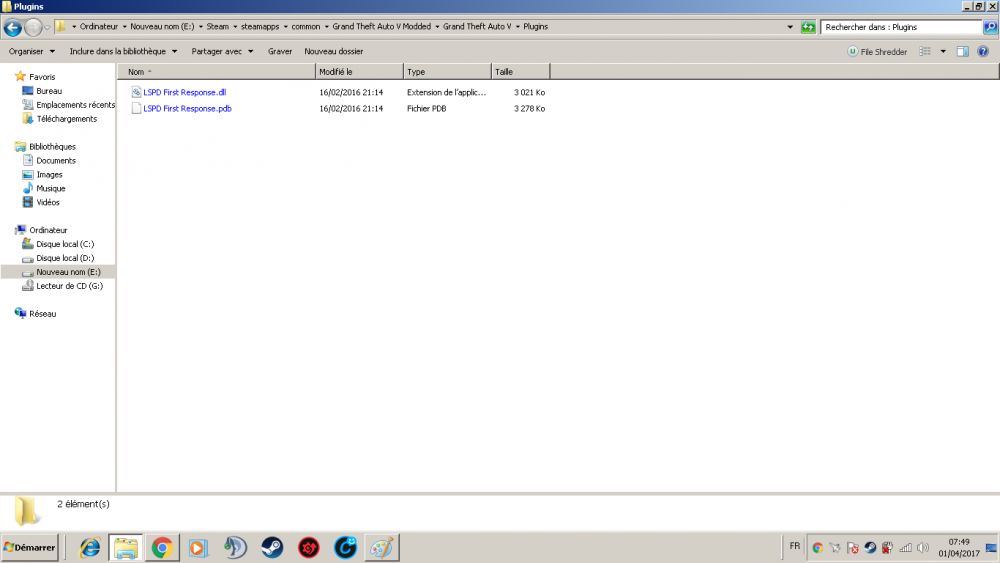Viewport: 1000px width, 563px height.
Task: Click the network signal tray icon
Action: tap(905, 548)
